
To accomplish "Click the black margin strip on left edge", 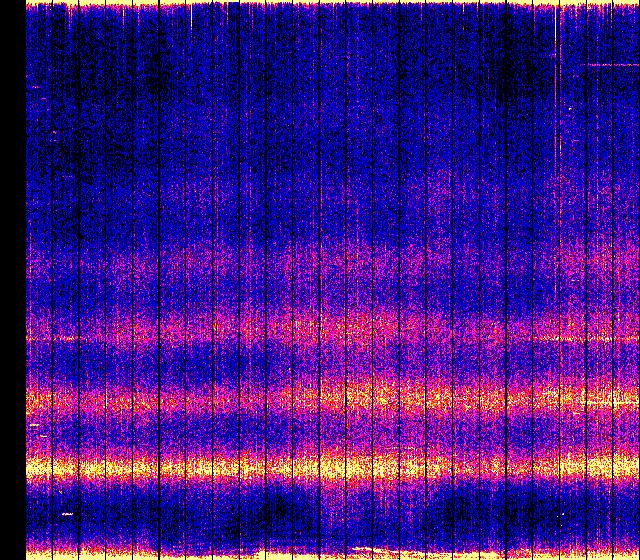I will pos(12,280).
